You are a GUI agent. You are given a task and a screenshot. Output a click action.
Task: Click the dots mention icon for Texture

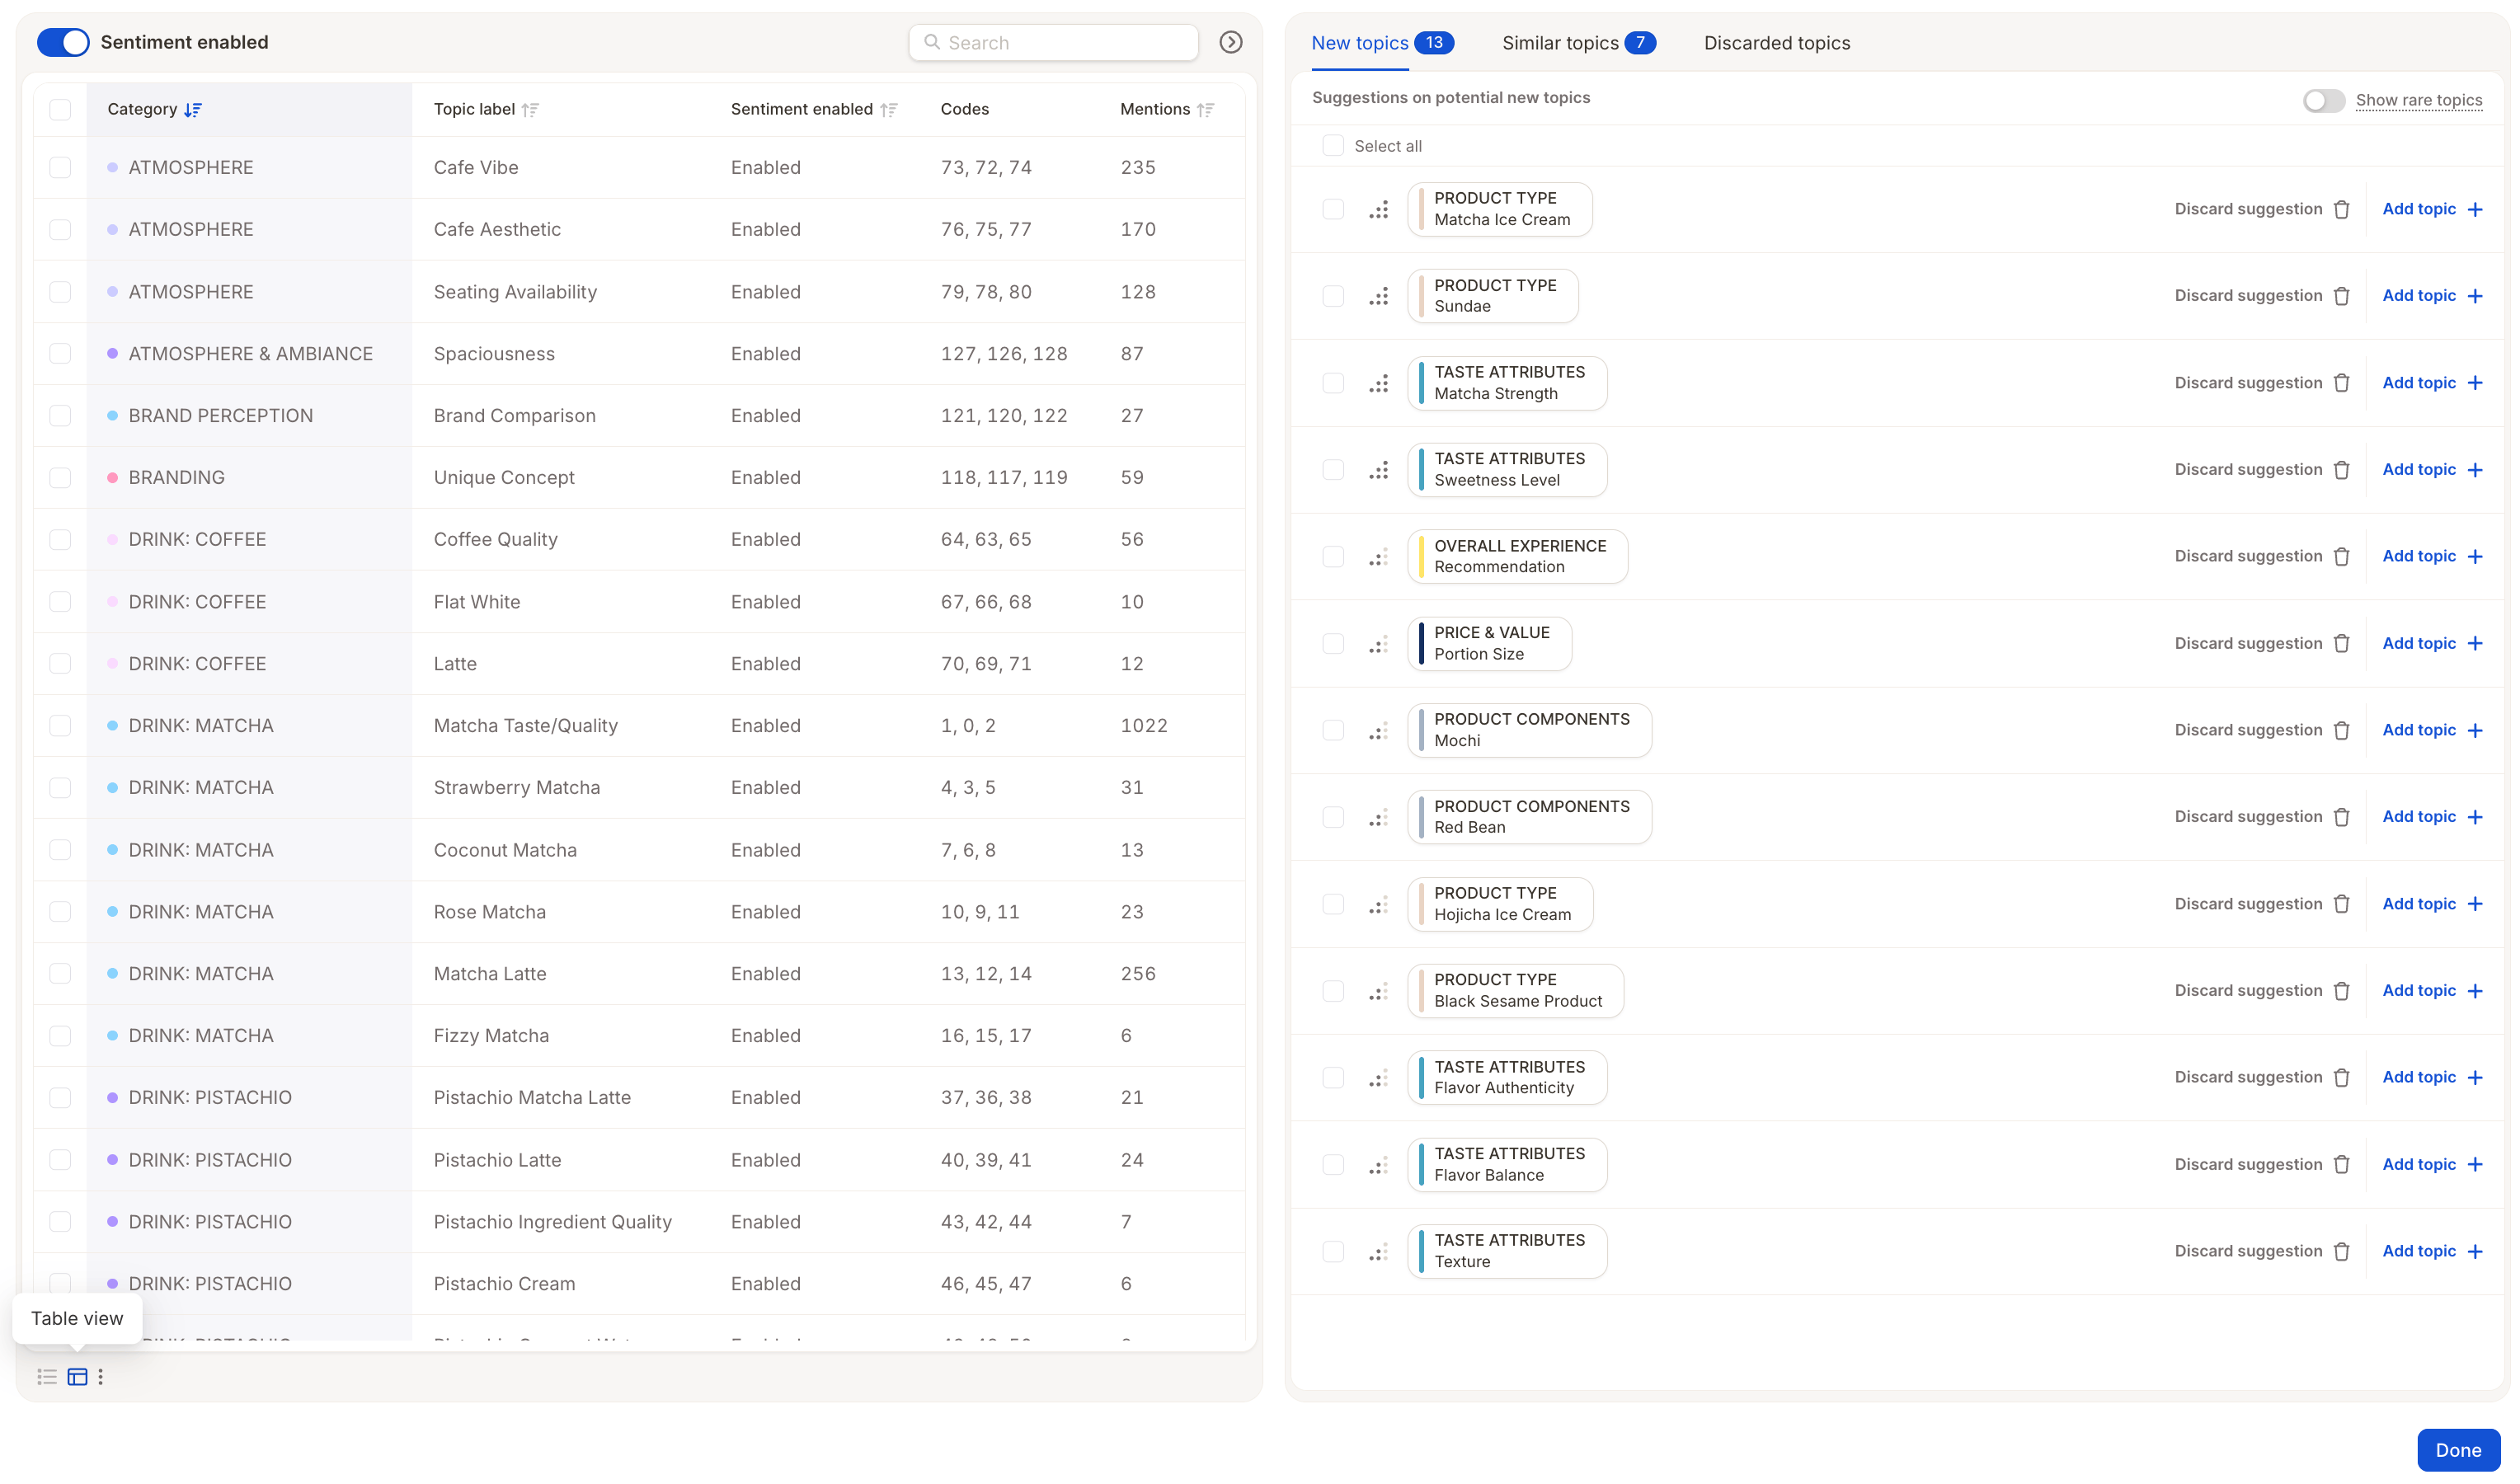[1379, 1251]
